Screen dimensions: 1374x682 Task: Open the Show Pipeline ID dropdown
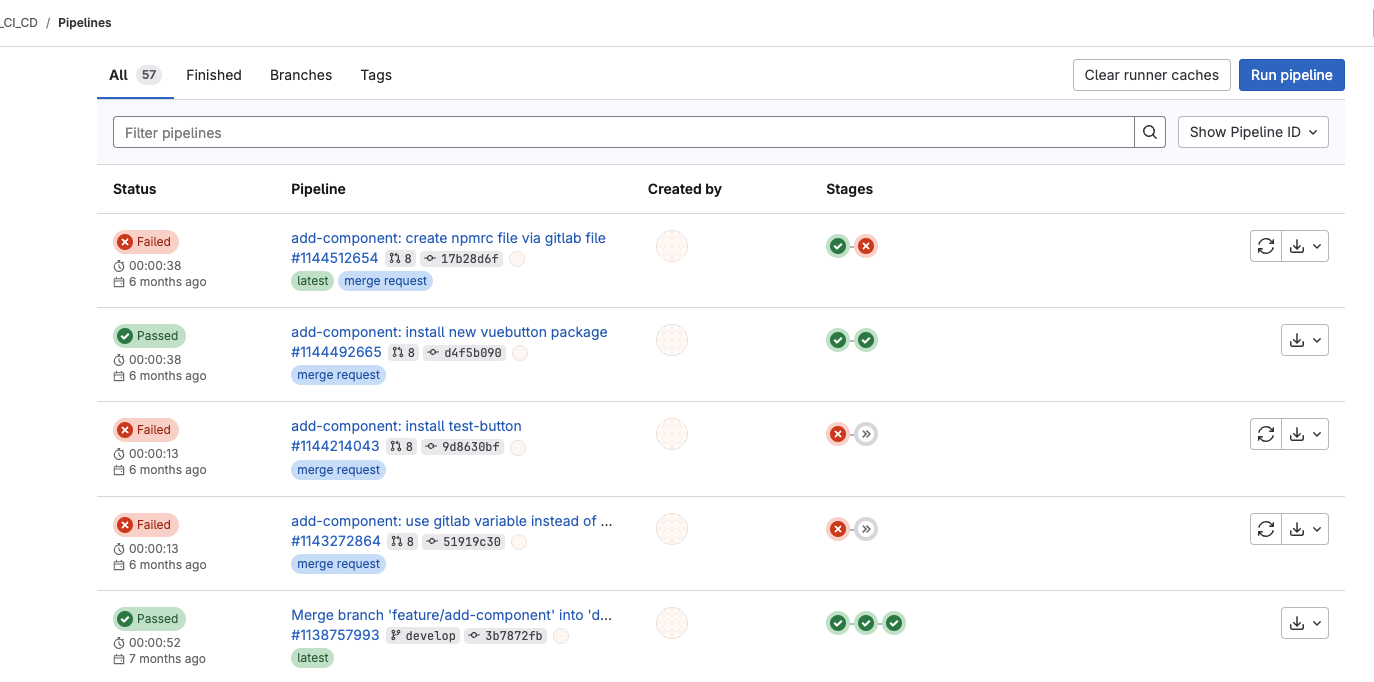pyautogui.click(x=1253, y=132)
